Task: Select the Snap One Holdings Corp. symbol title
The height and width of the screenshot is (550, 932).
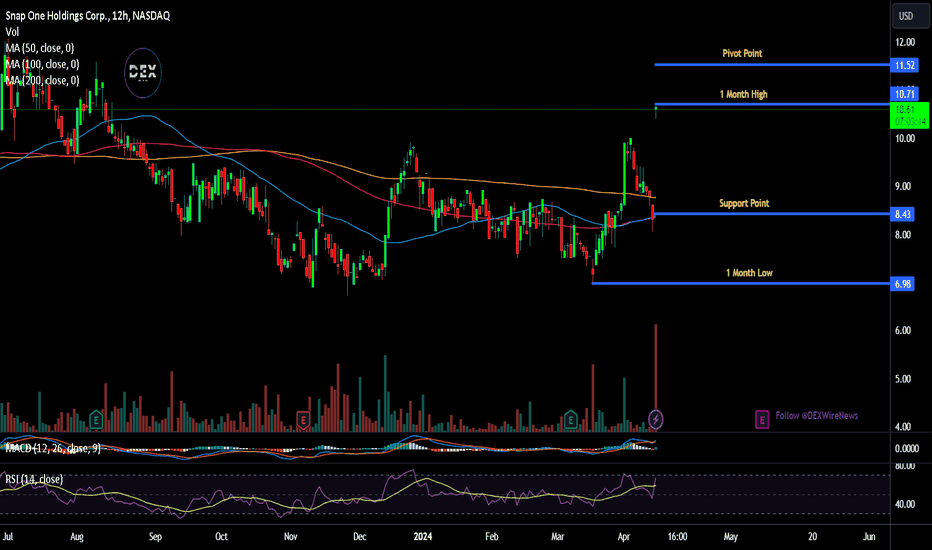Action: coord(88,16)
